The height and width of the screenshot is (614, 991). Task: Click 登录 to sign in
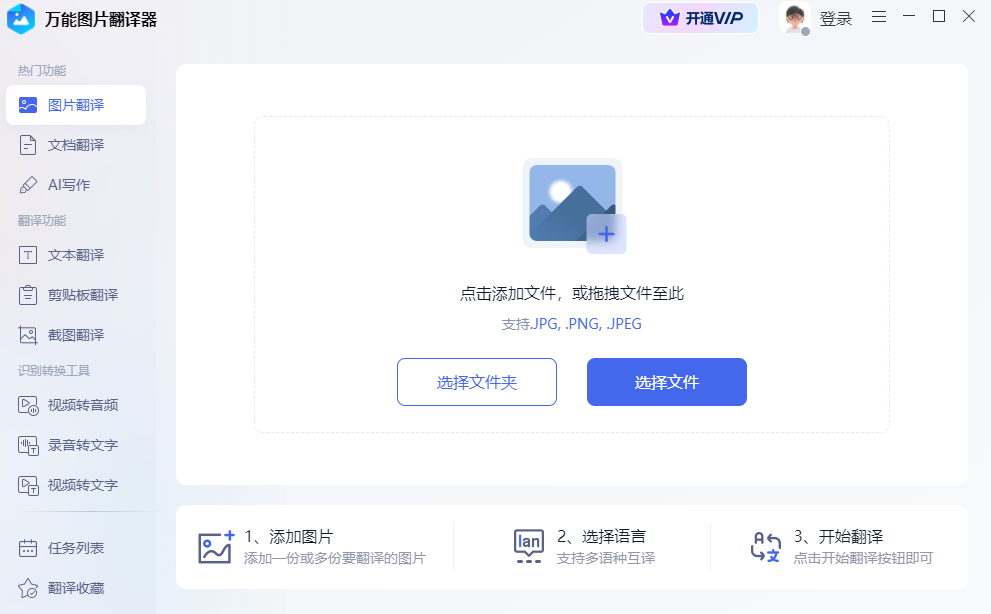pos(835,19)
